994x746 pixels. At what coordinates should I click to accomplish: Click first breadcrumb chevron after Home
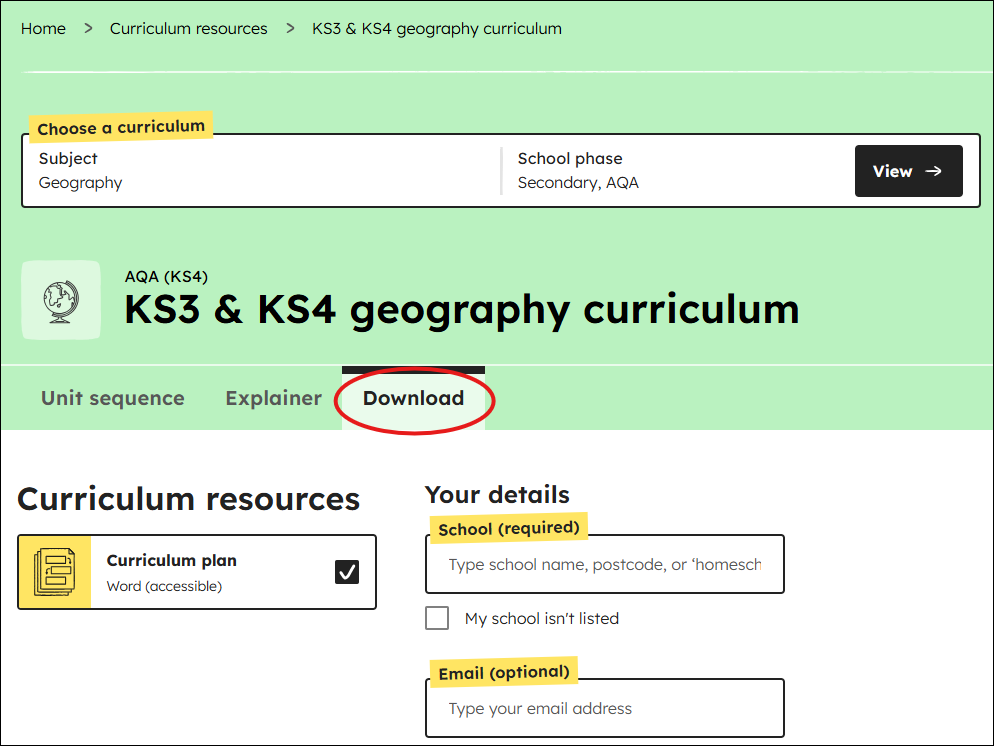(88, 29)
